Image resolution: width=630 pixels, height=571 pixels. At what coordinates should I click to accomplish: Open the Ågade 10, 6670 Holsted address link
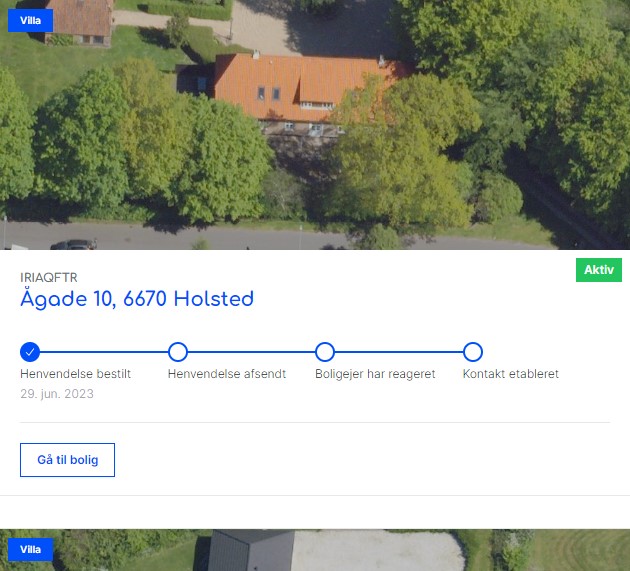137,299
